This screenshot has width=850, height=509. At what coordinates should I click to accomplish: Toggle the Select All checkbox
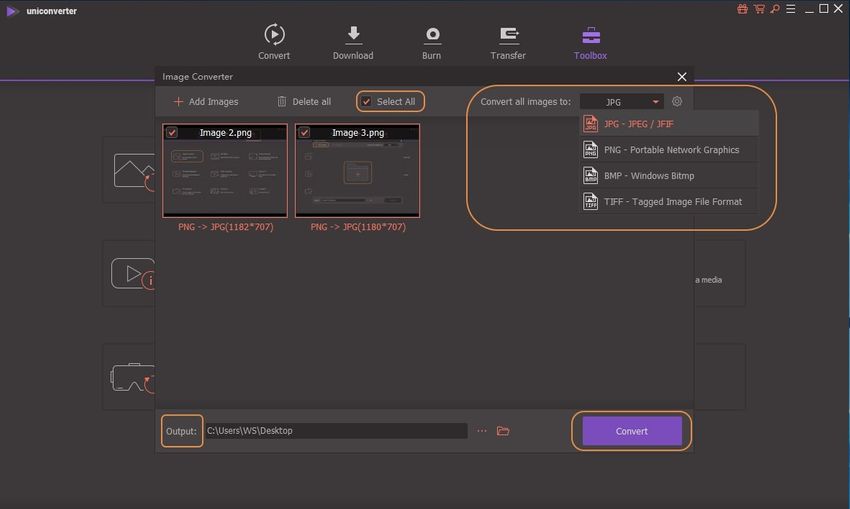click(x=367, y=102)
